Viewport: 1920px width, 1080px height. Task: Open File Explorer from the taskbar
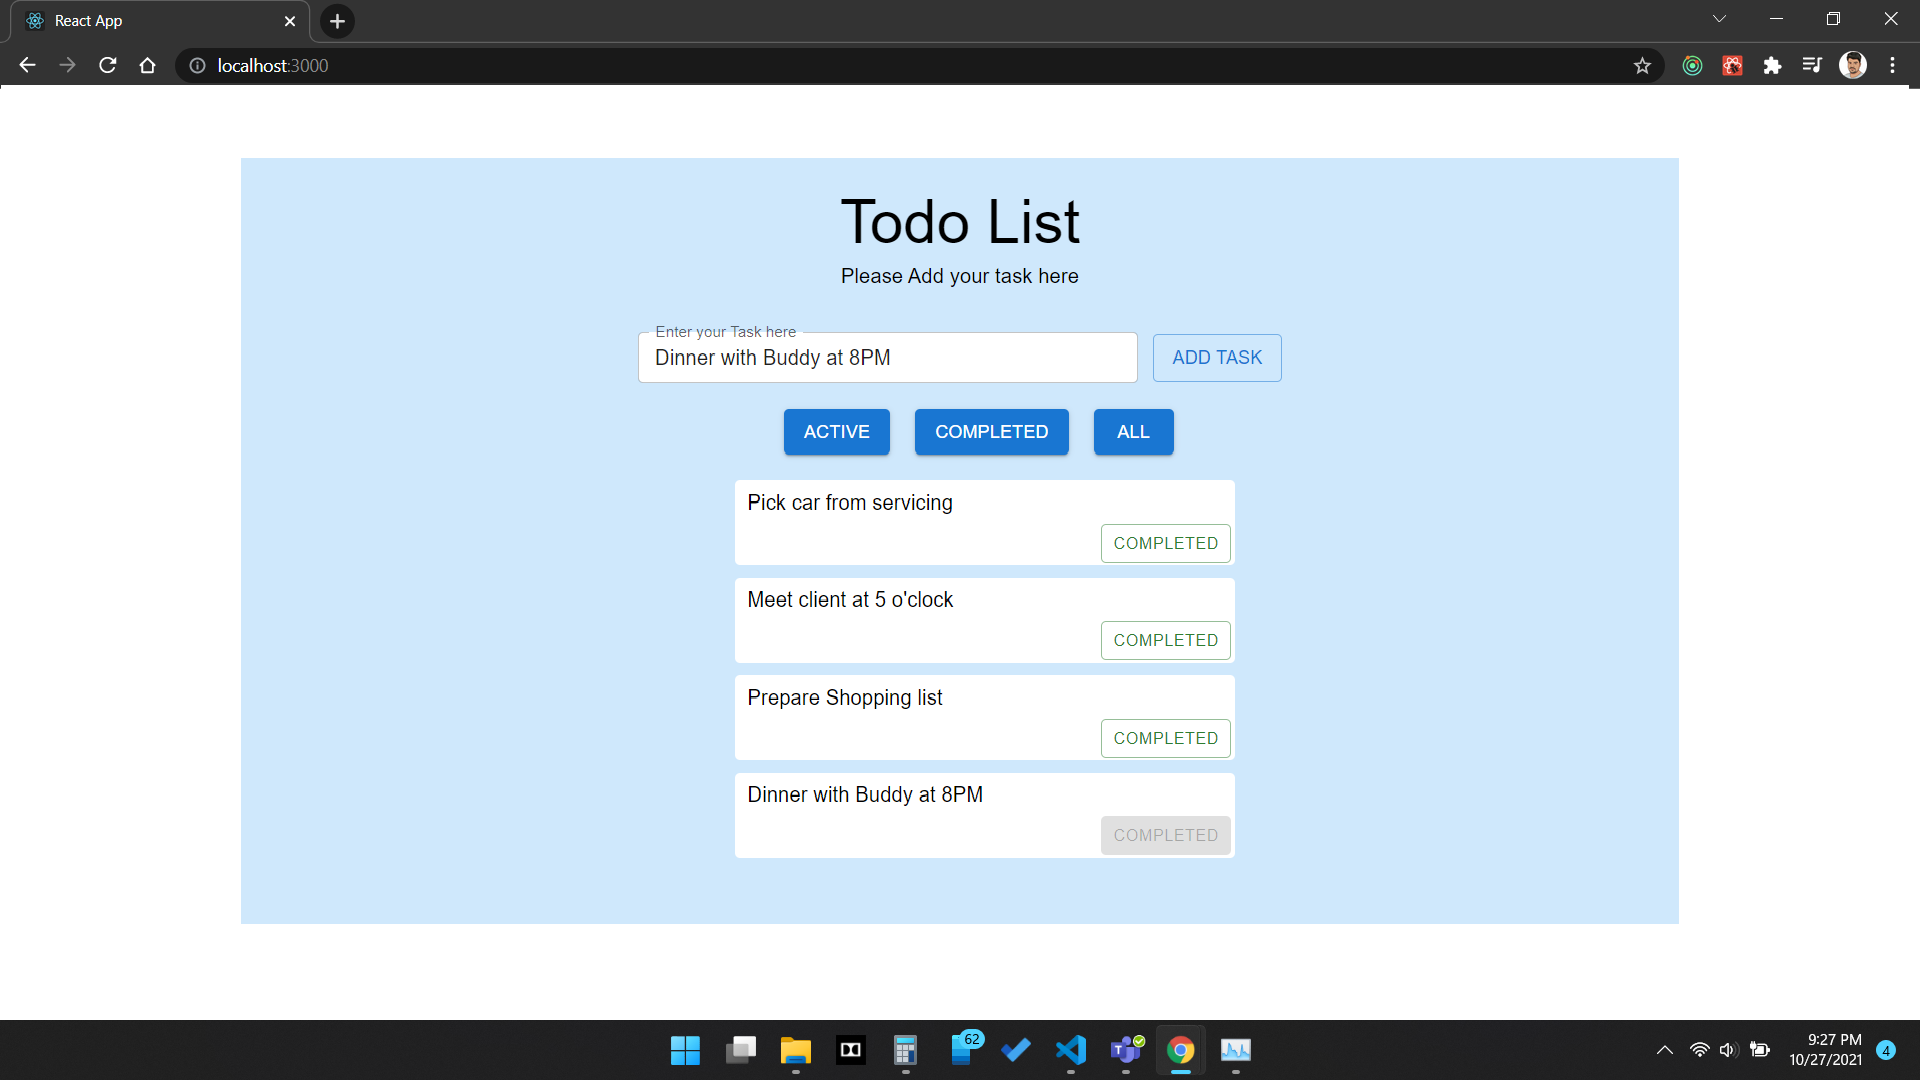pos(795,1050)
